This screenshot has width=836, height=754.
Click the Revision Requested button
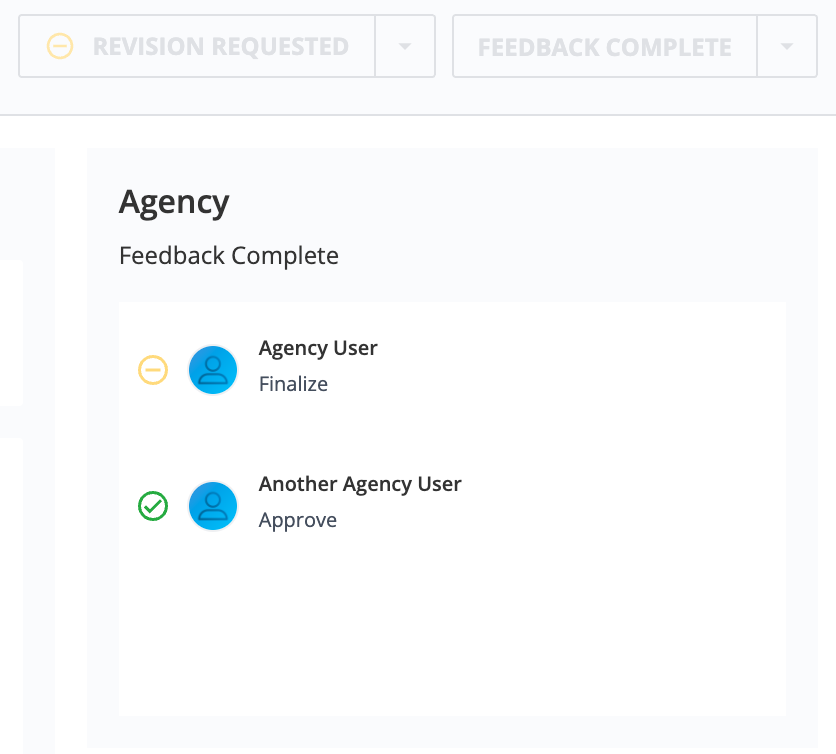[x=197, y=46]
